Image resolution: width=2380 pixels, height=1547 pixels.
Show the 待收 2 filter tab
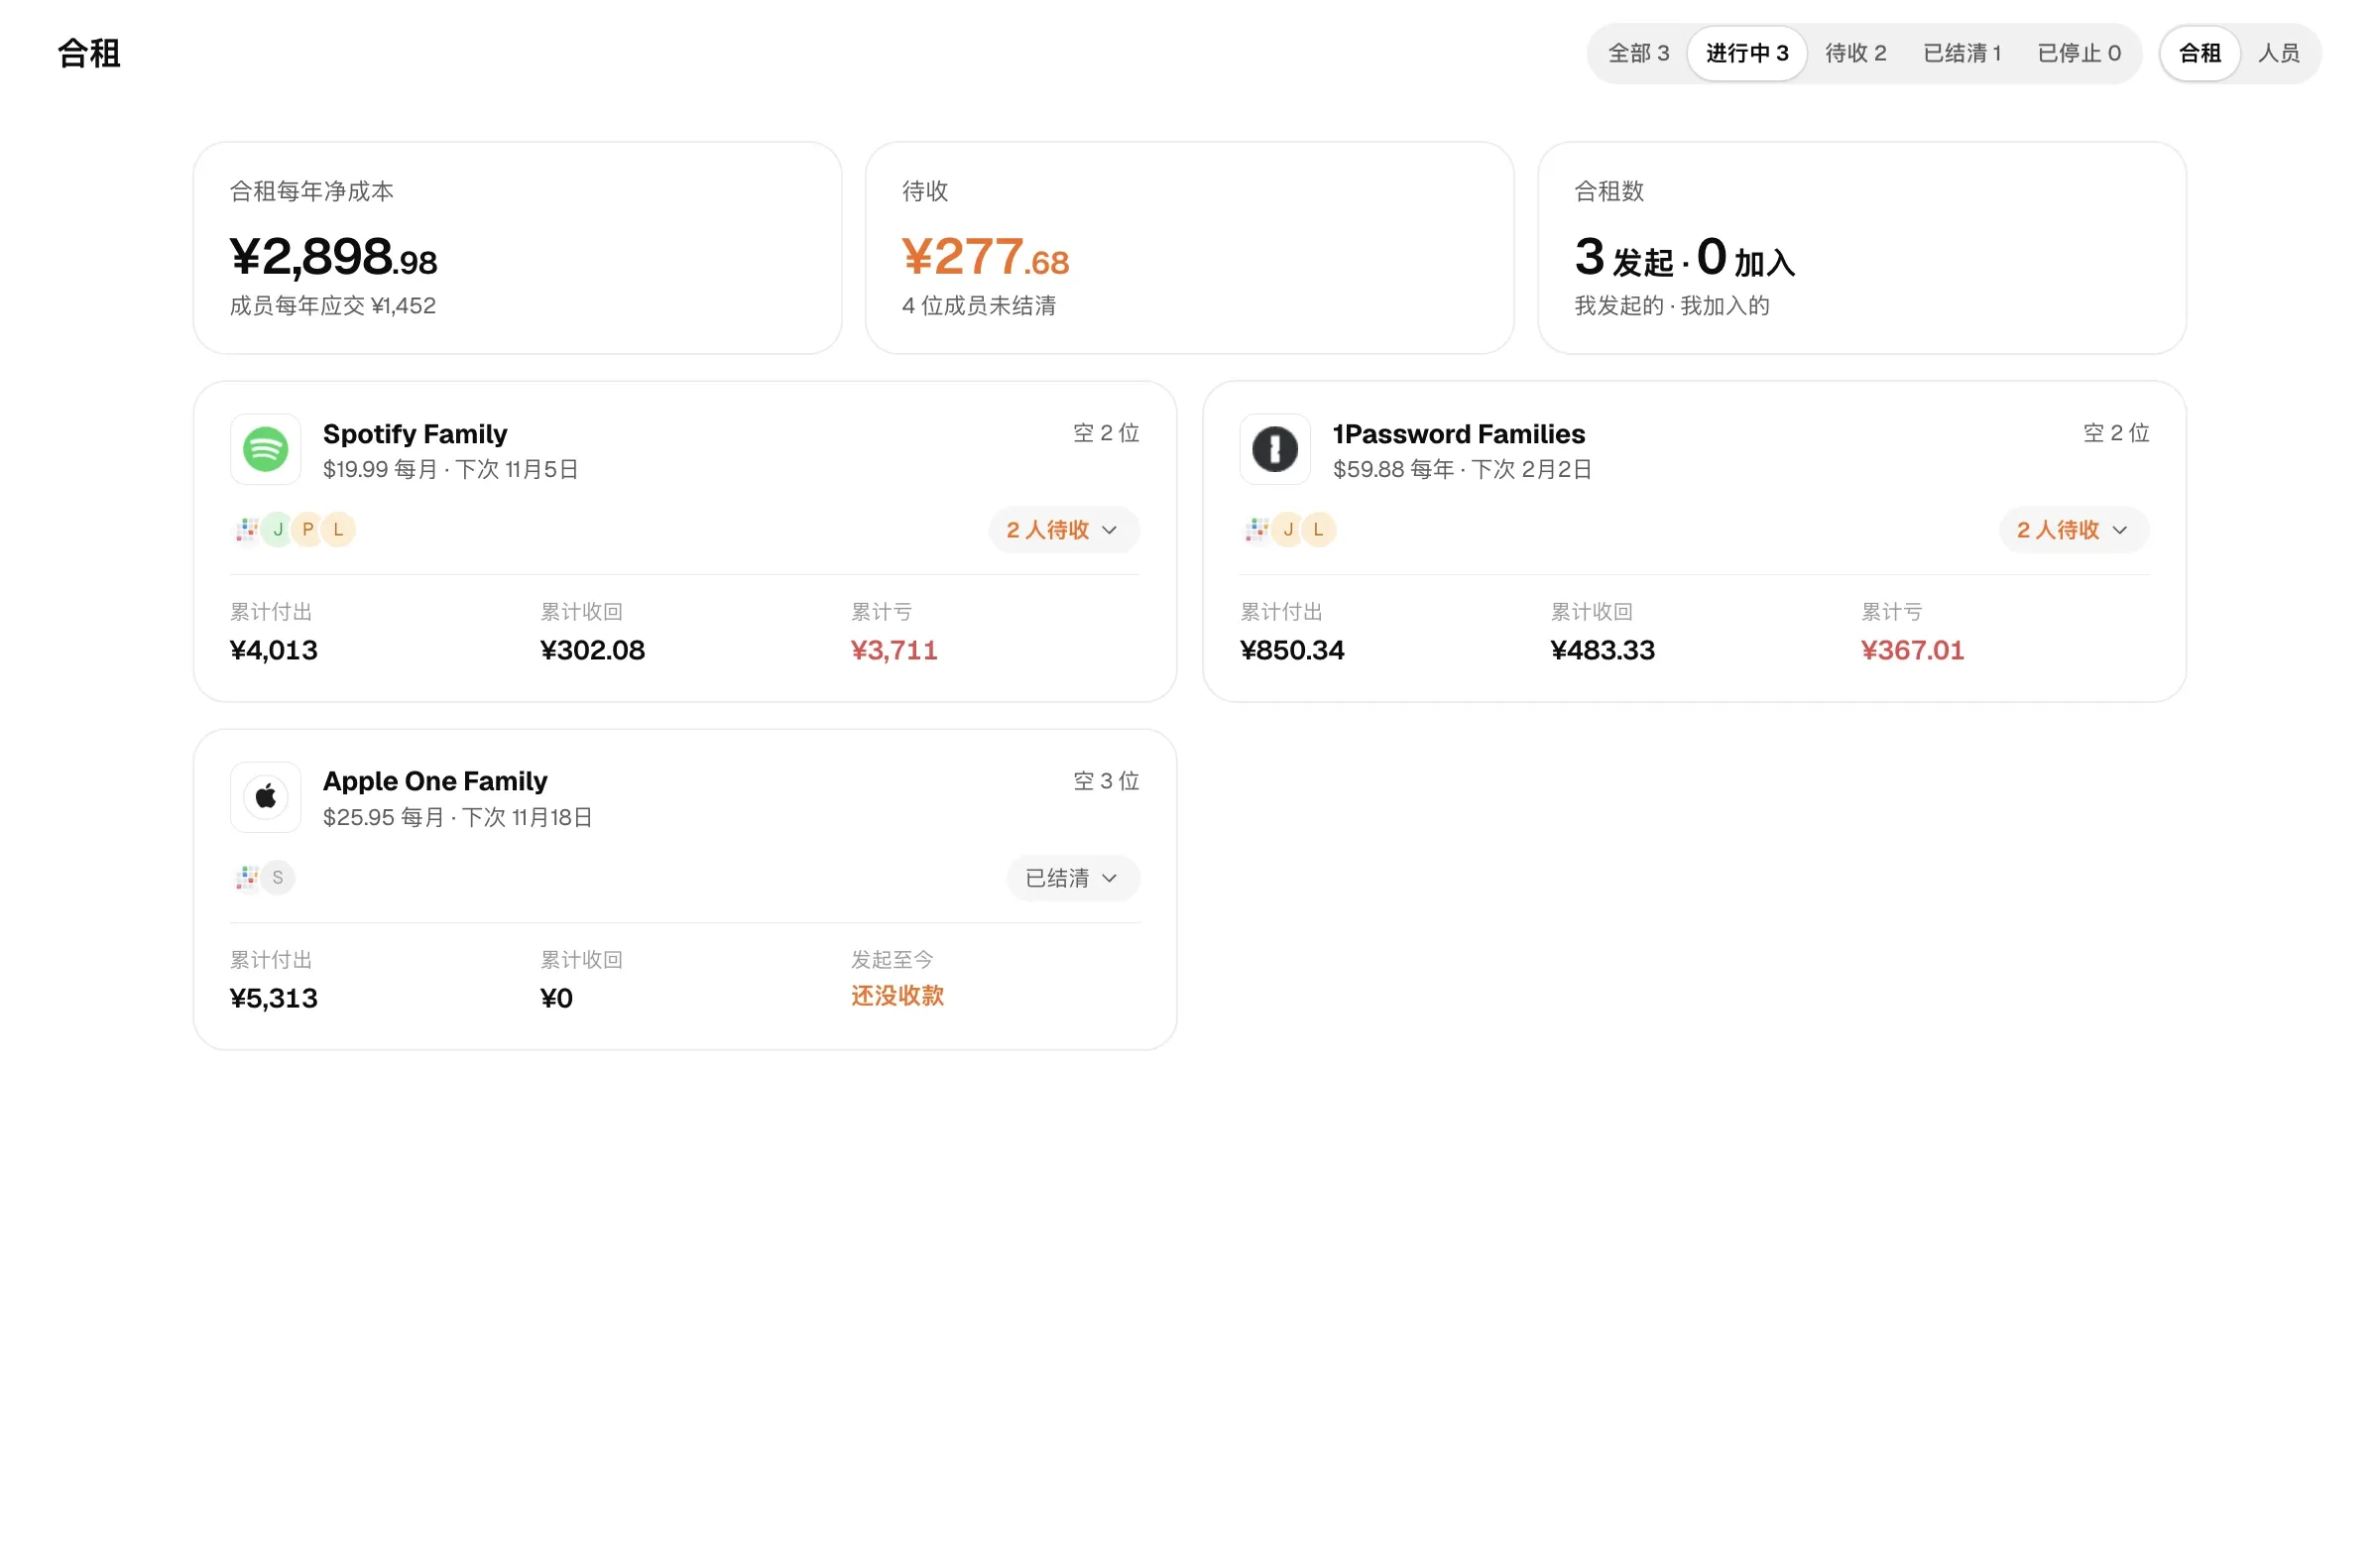1855,53
